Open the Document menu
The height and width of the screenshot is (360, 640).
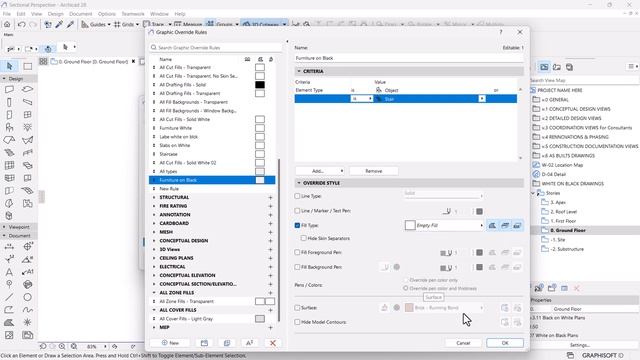pyautogui.click(x=80, y=14)
